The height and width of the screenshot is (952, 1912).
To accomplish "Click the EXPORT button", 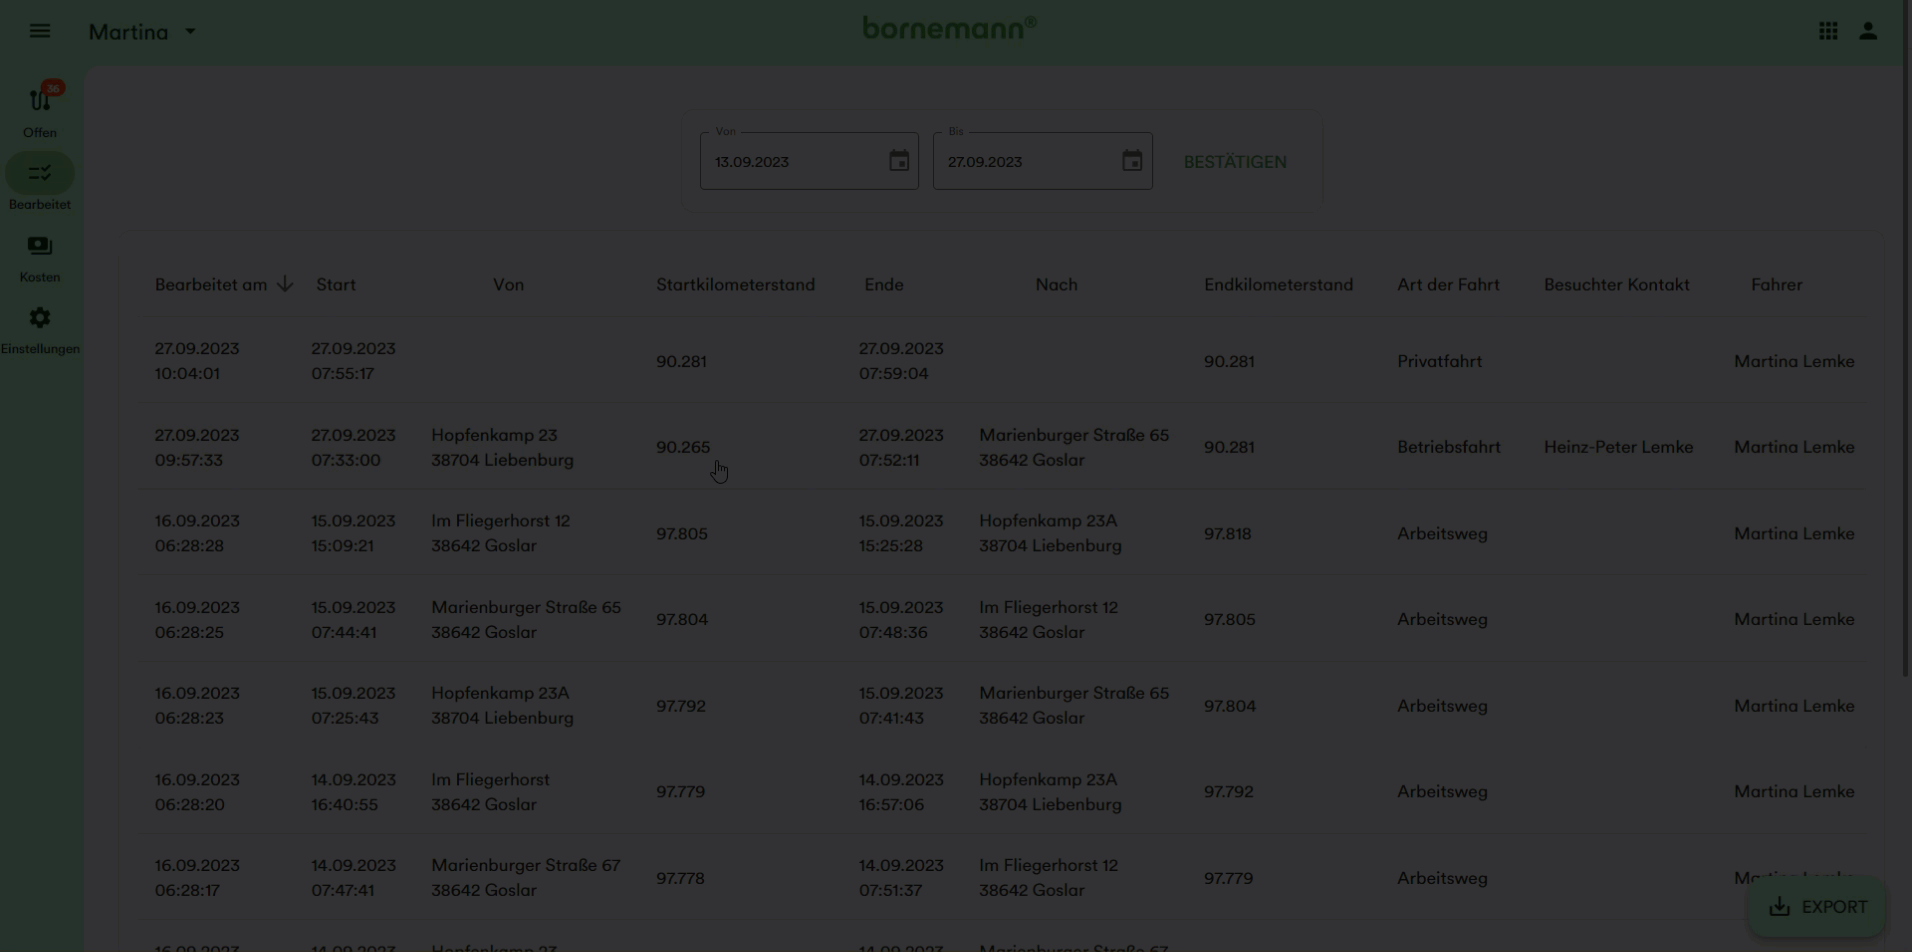I will coord(1817,907).
